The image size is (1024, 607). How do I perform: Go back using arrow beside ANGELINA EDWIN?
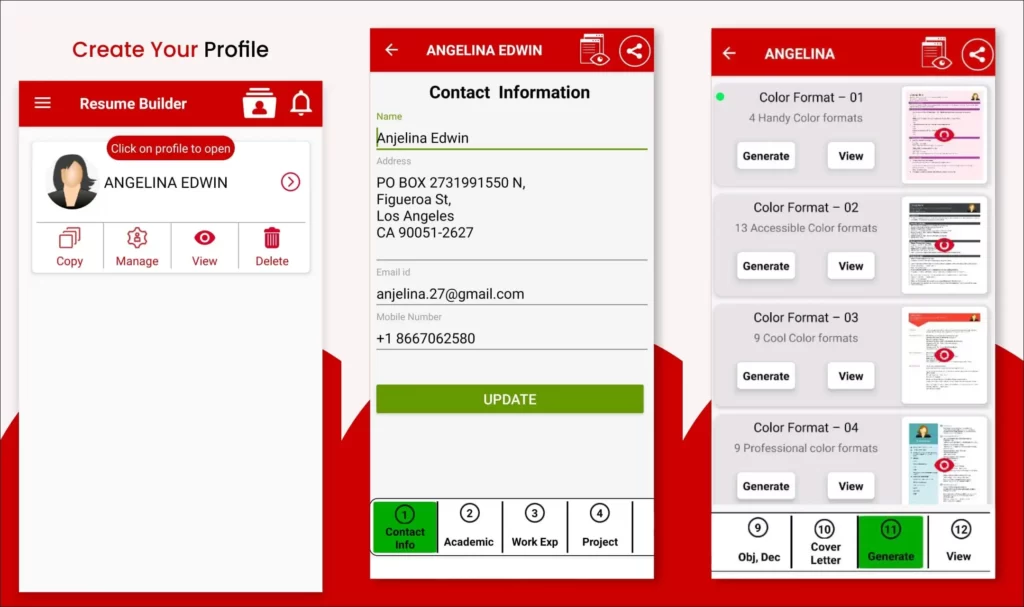391,50
